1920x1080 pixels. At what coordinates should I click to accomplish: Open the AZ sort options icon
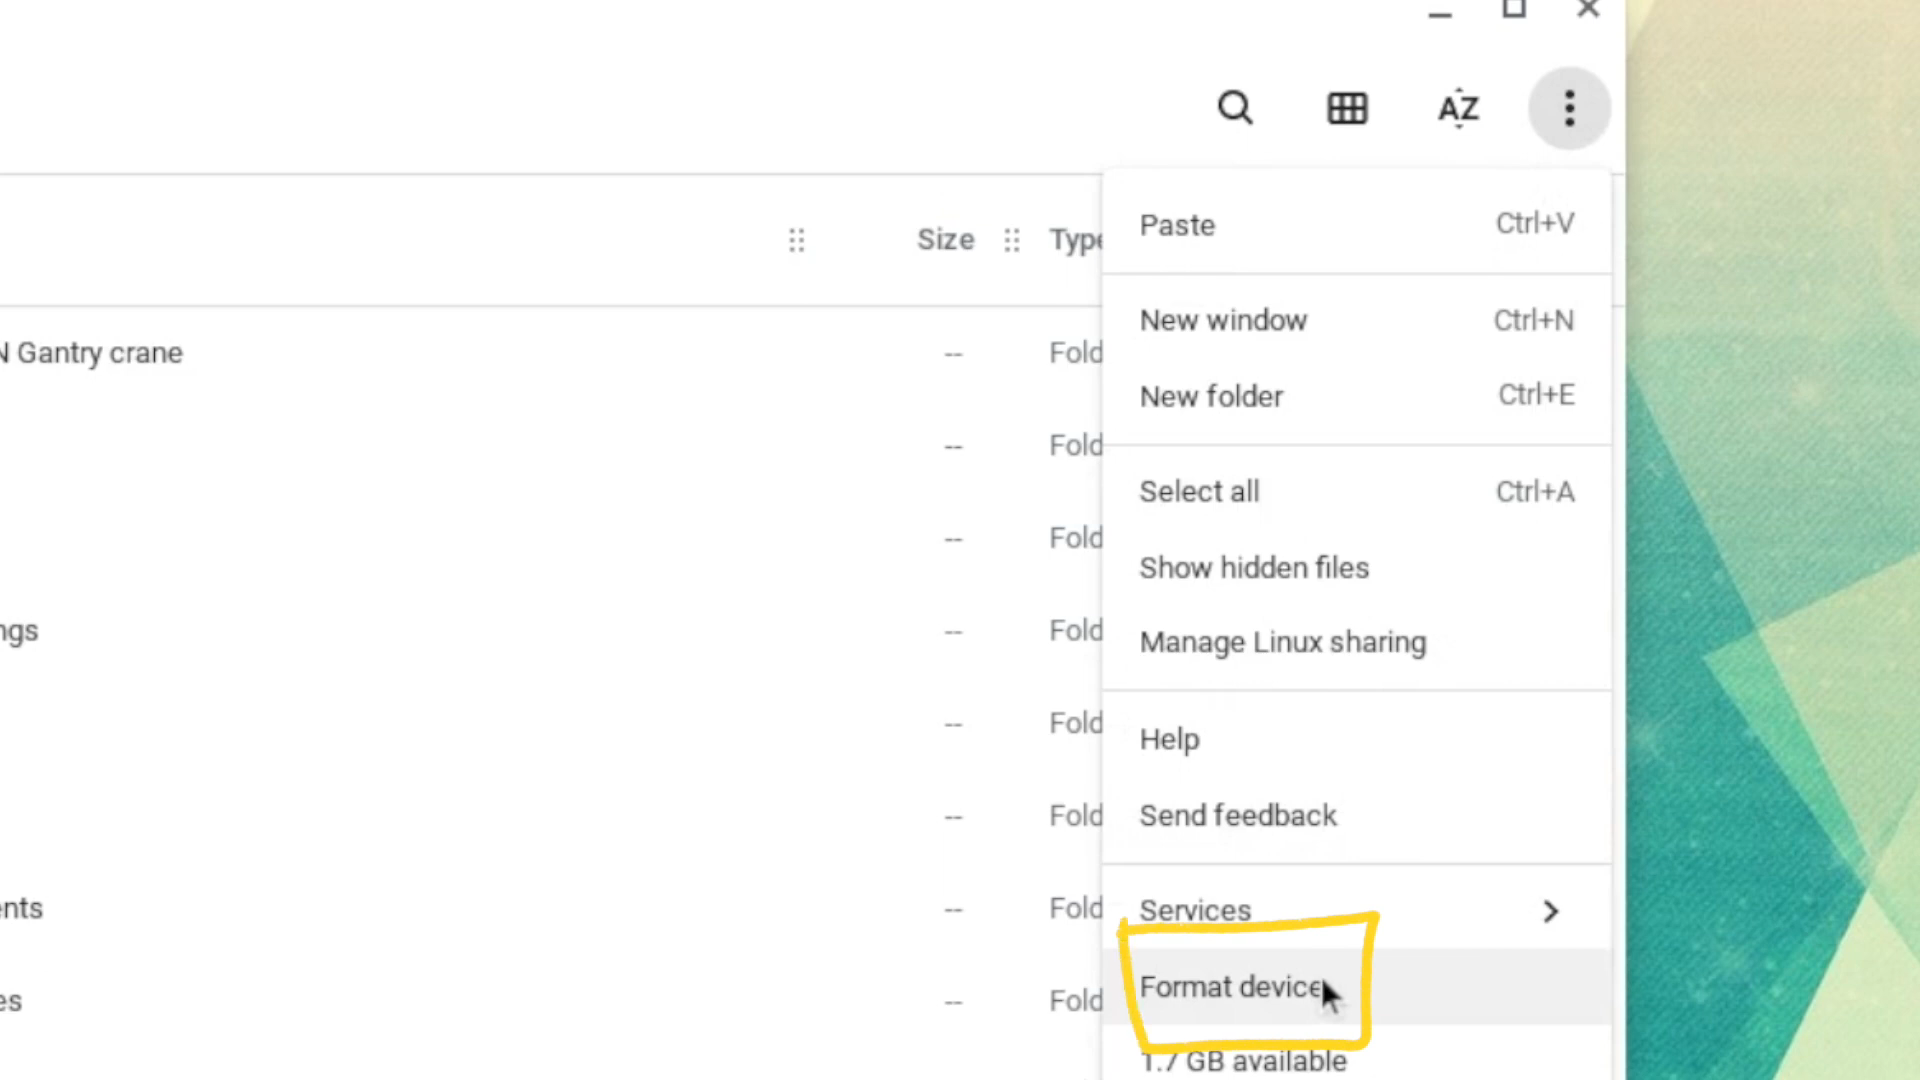(x=1458, y=108)
